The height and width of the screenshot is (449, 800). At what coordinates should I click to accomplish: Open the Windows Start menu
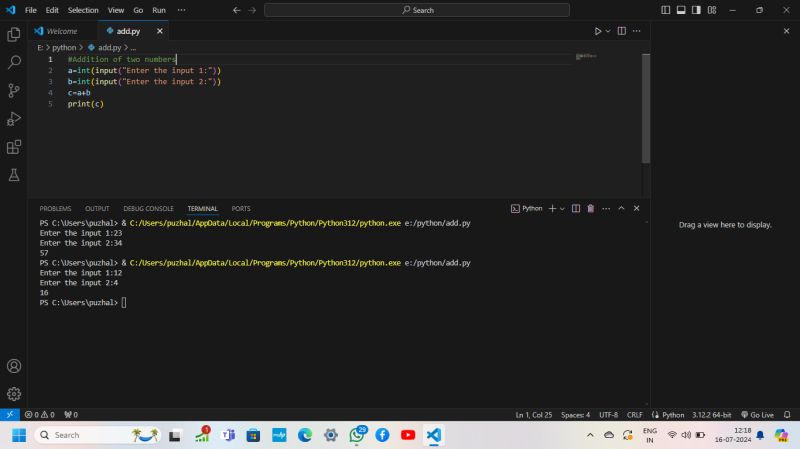pyautogui.click(x=19, y=435)
